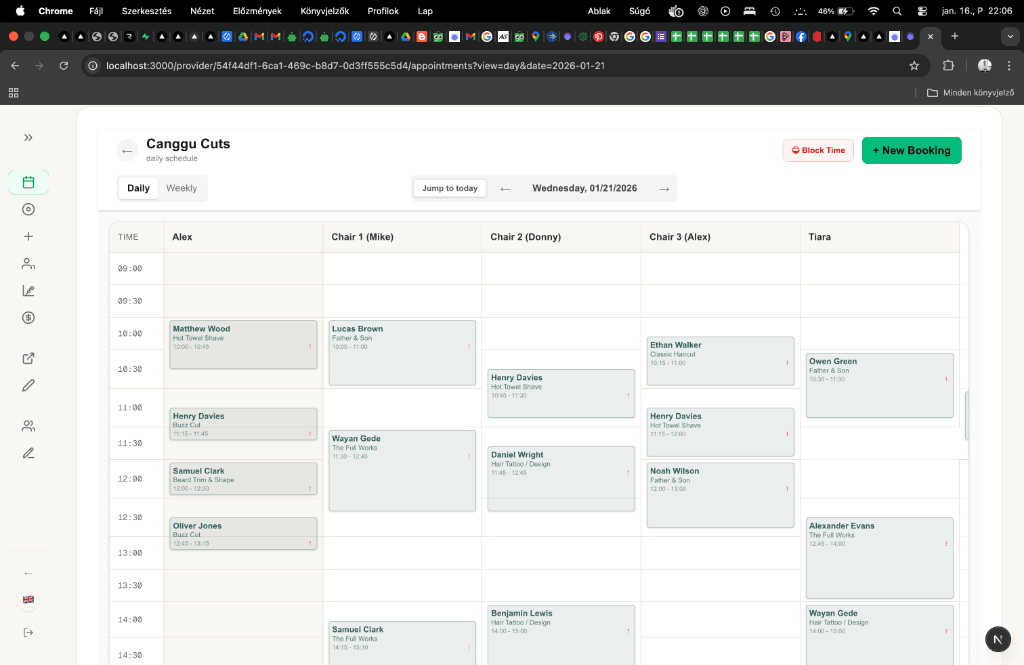Image resolution: width=1024 pixels, height=665 pixels.
Task: Select the pencil edit icon in the sidebar
Action: [28, 385]
